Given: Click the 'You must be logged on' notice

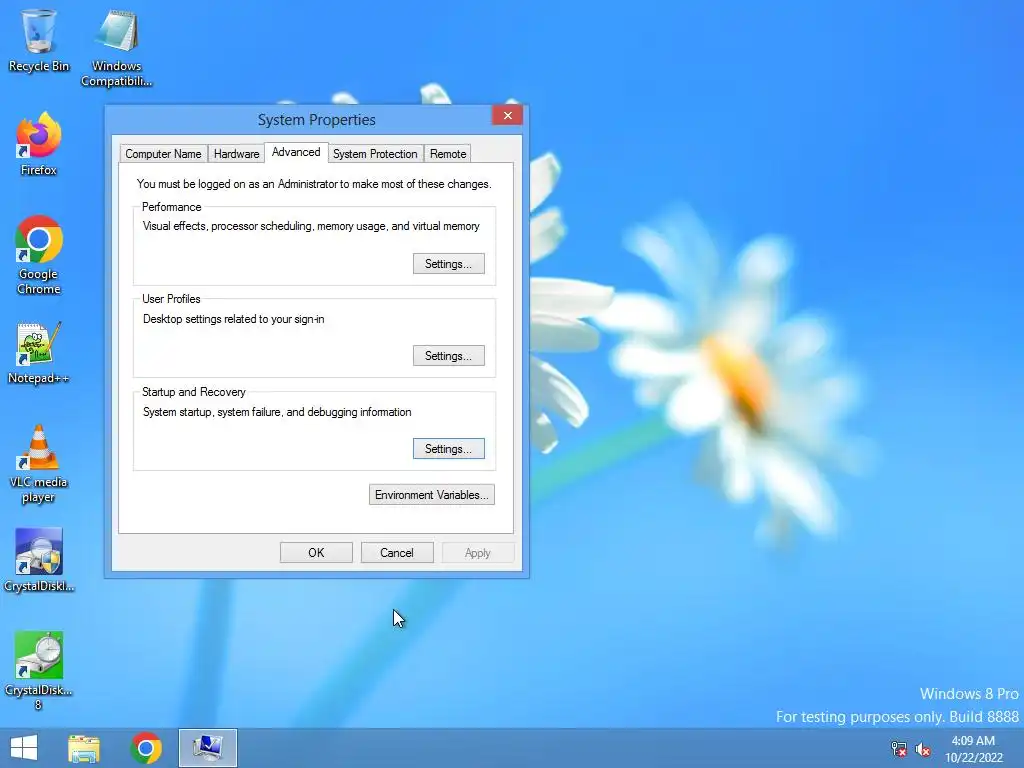Looking at the screenshot, I should click(314, 184).
